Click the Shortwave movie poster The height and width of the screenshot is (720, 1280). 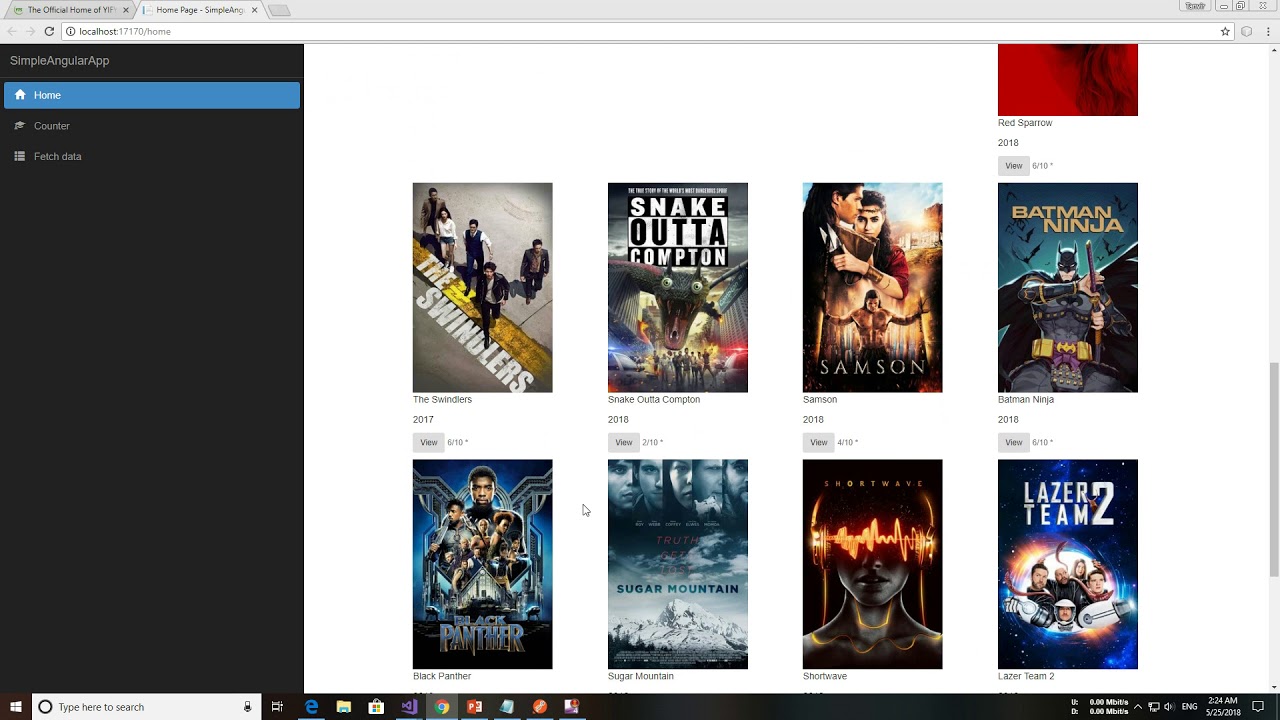point(872,564)
